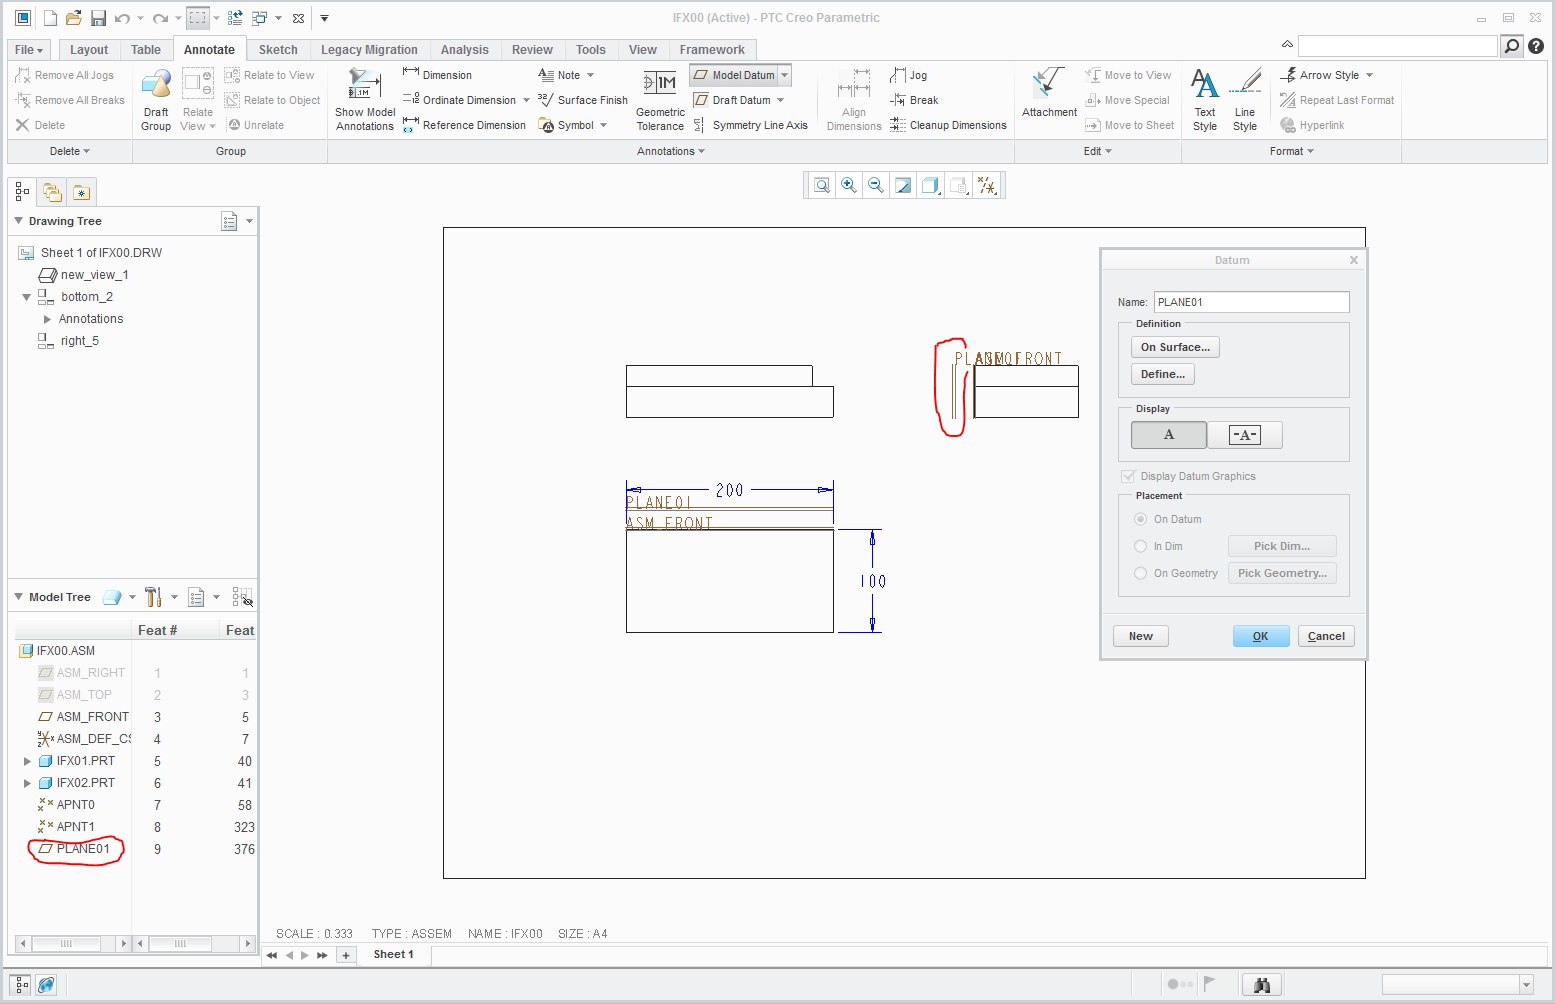Open the Line Style tool
This screenshot has height=1004, width=1555.
tap(1245, 100)
